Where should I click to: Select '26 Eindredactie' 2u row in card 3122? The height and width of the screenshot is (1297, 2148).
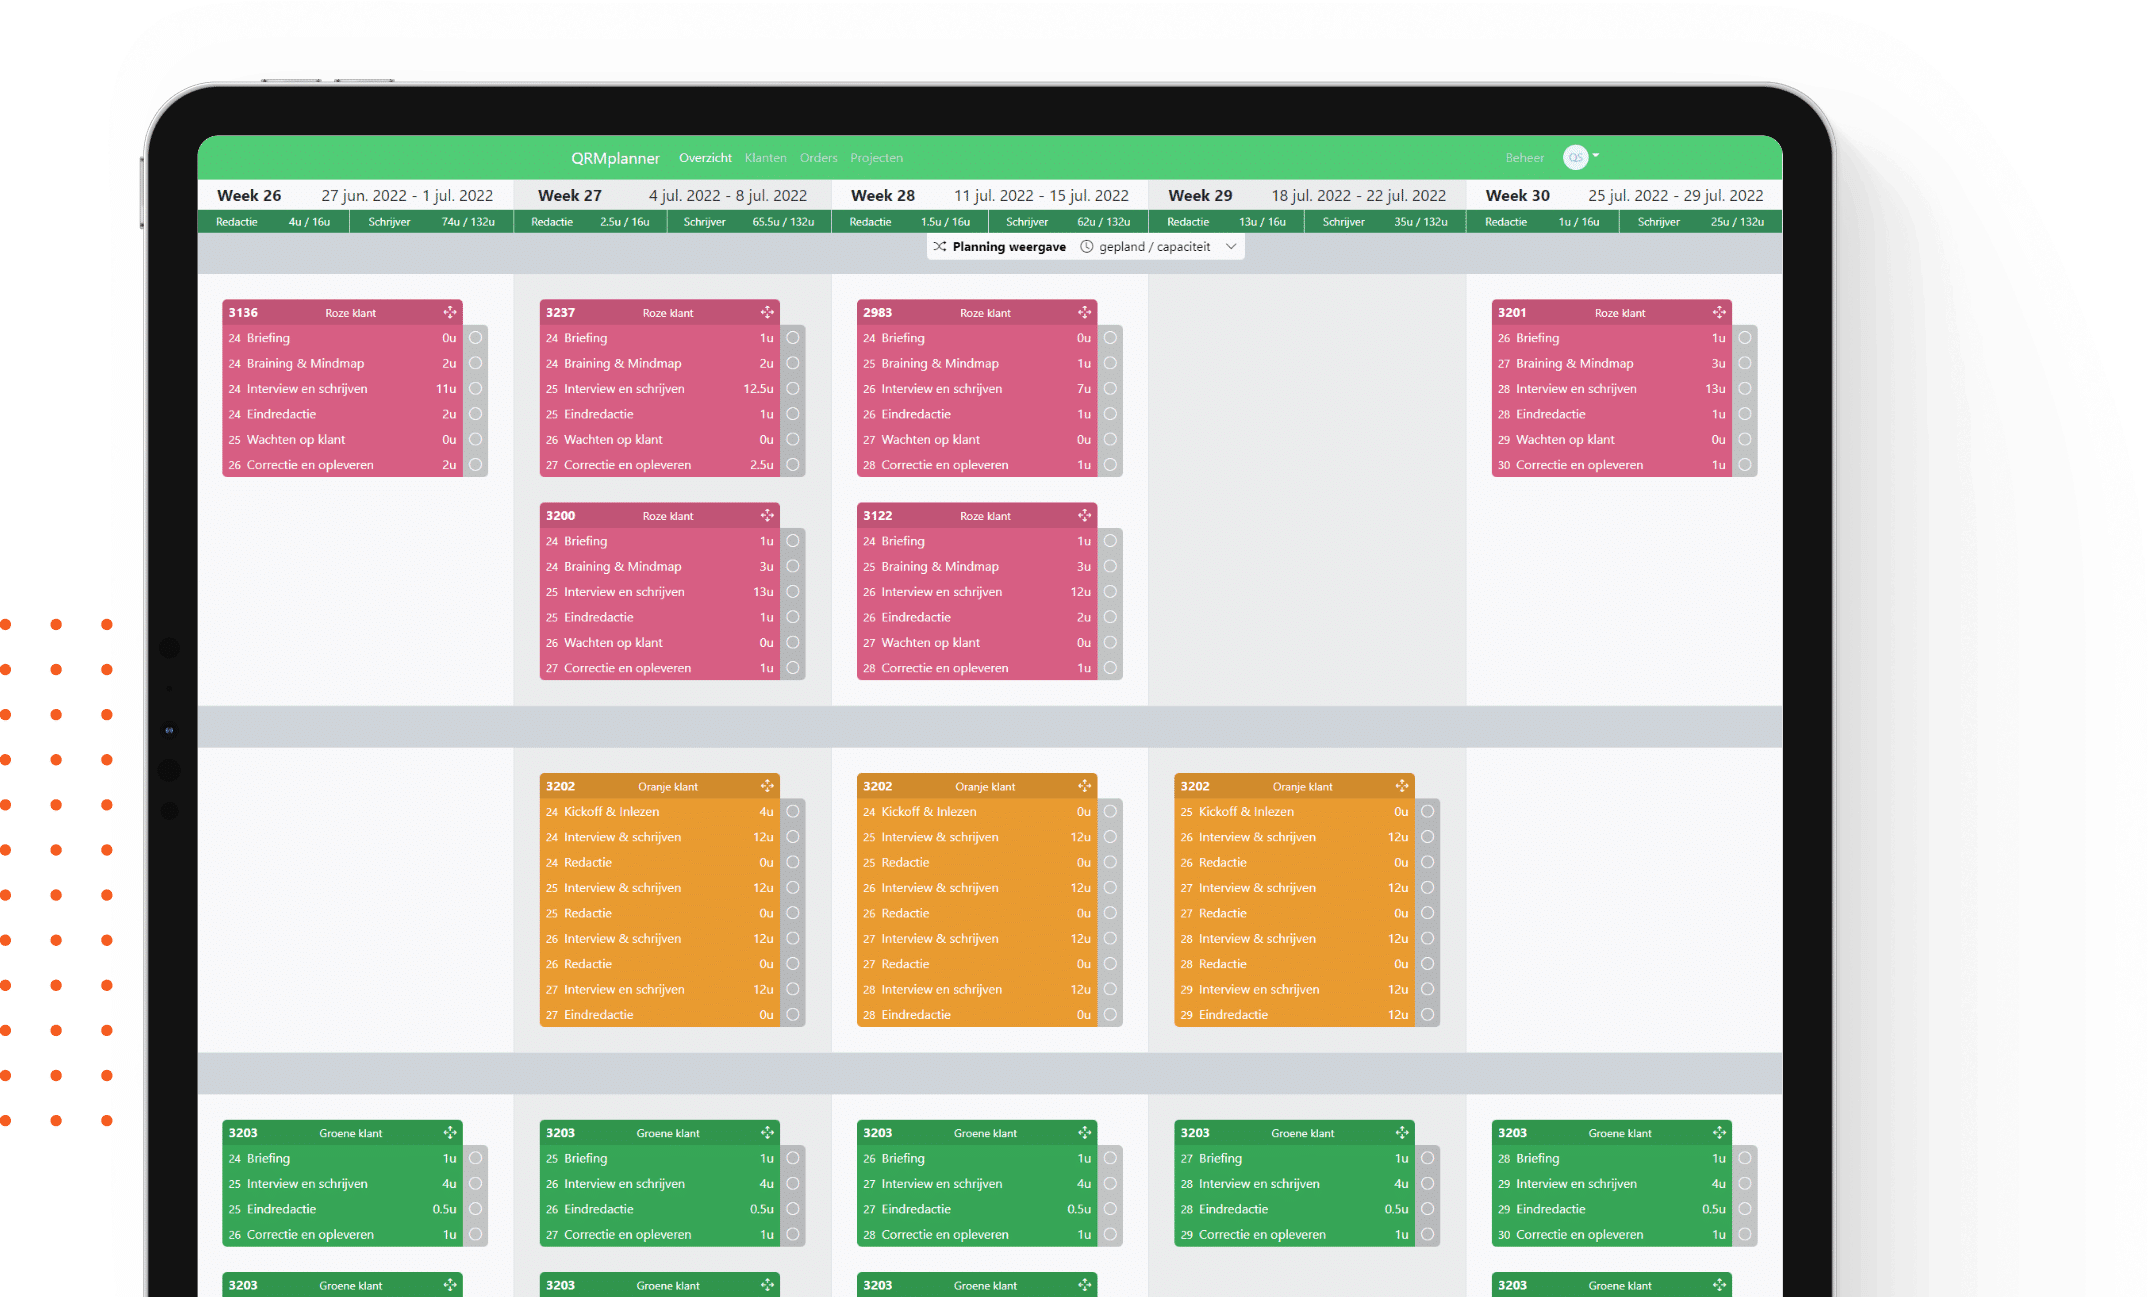[x=976, y=617]
